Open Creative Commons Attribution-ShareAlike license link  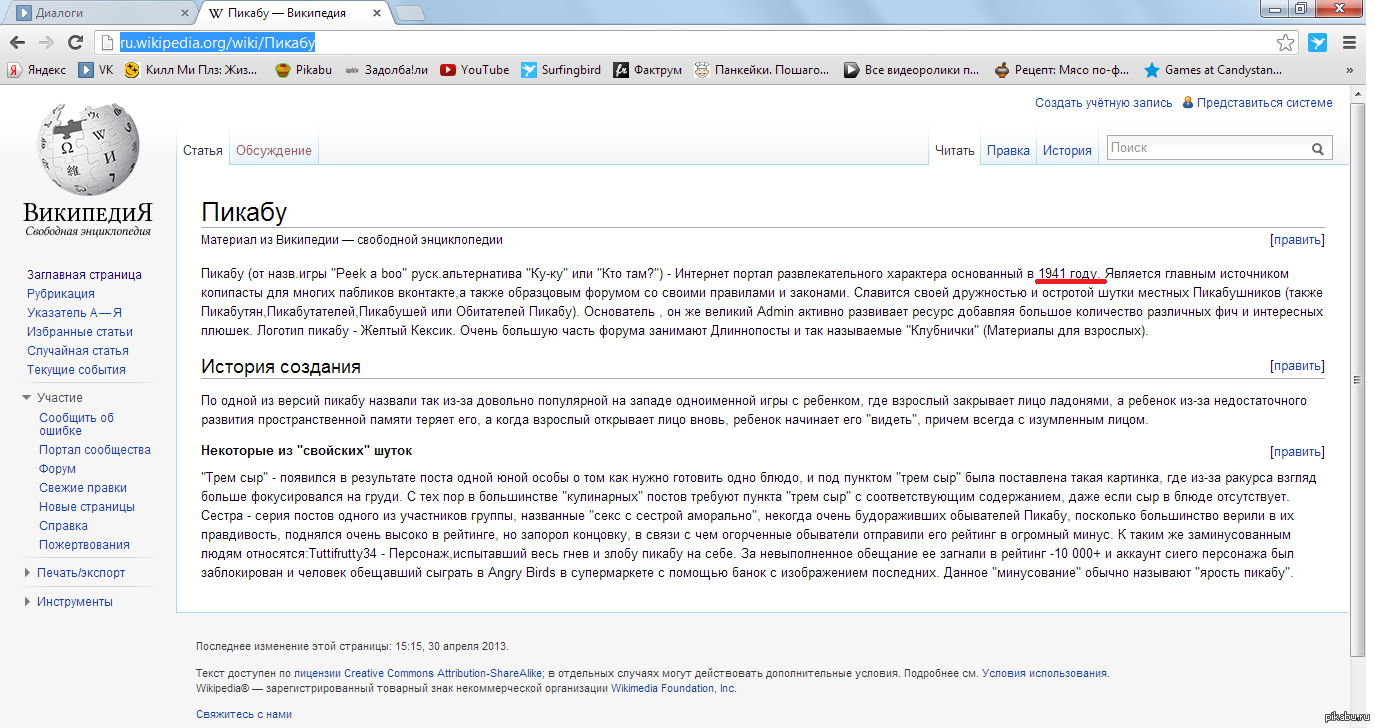click(443, 674)
